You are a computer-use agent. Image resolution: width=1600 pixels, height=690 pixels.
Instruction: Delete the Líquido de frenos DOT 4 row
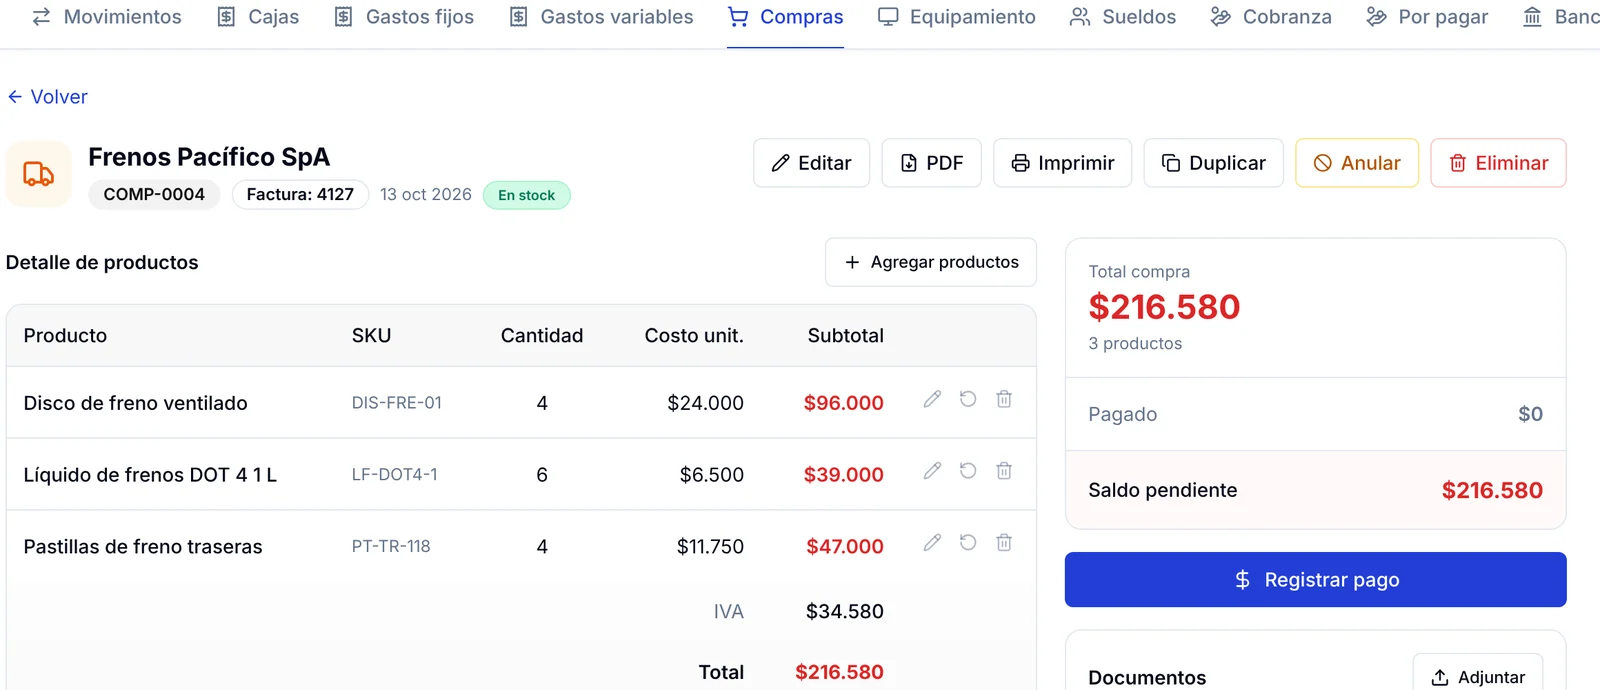[1004, 471]
